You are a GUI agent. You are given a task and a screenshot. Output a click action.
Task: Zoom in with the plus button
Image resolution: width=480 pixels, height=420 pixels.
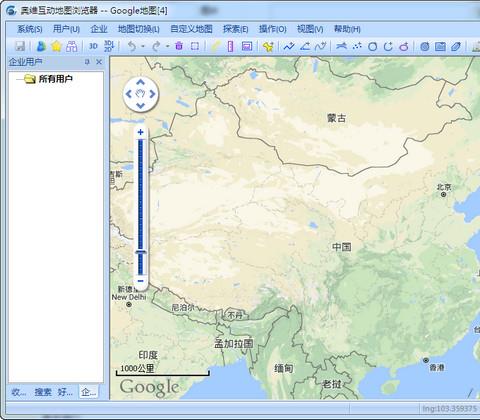point(140,132)
